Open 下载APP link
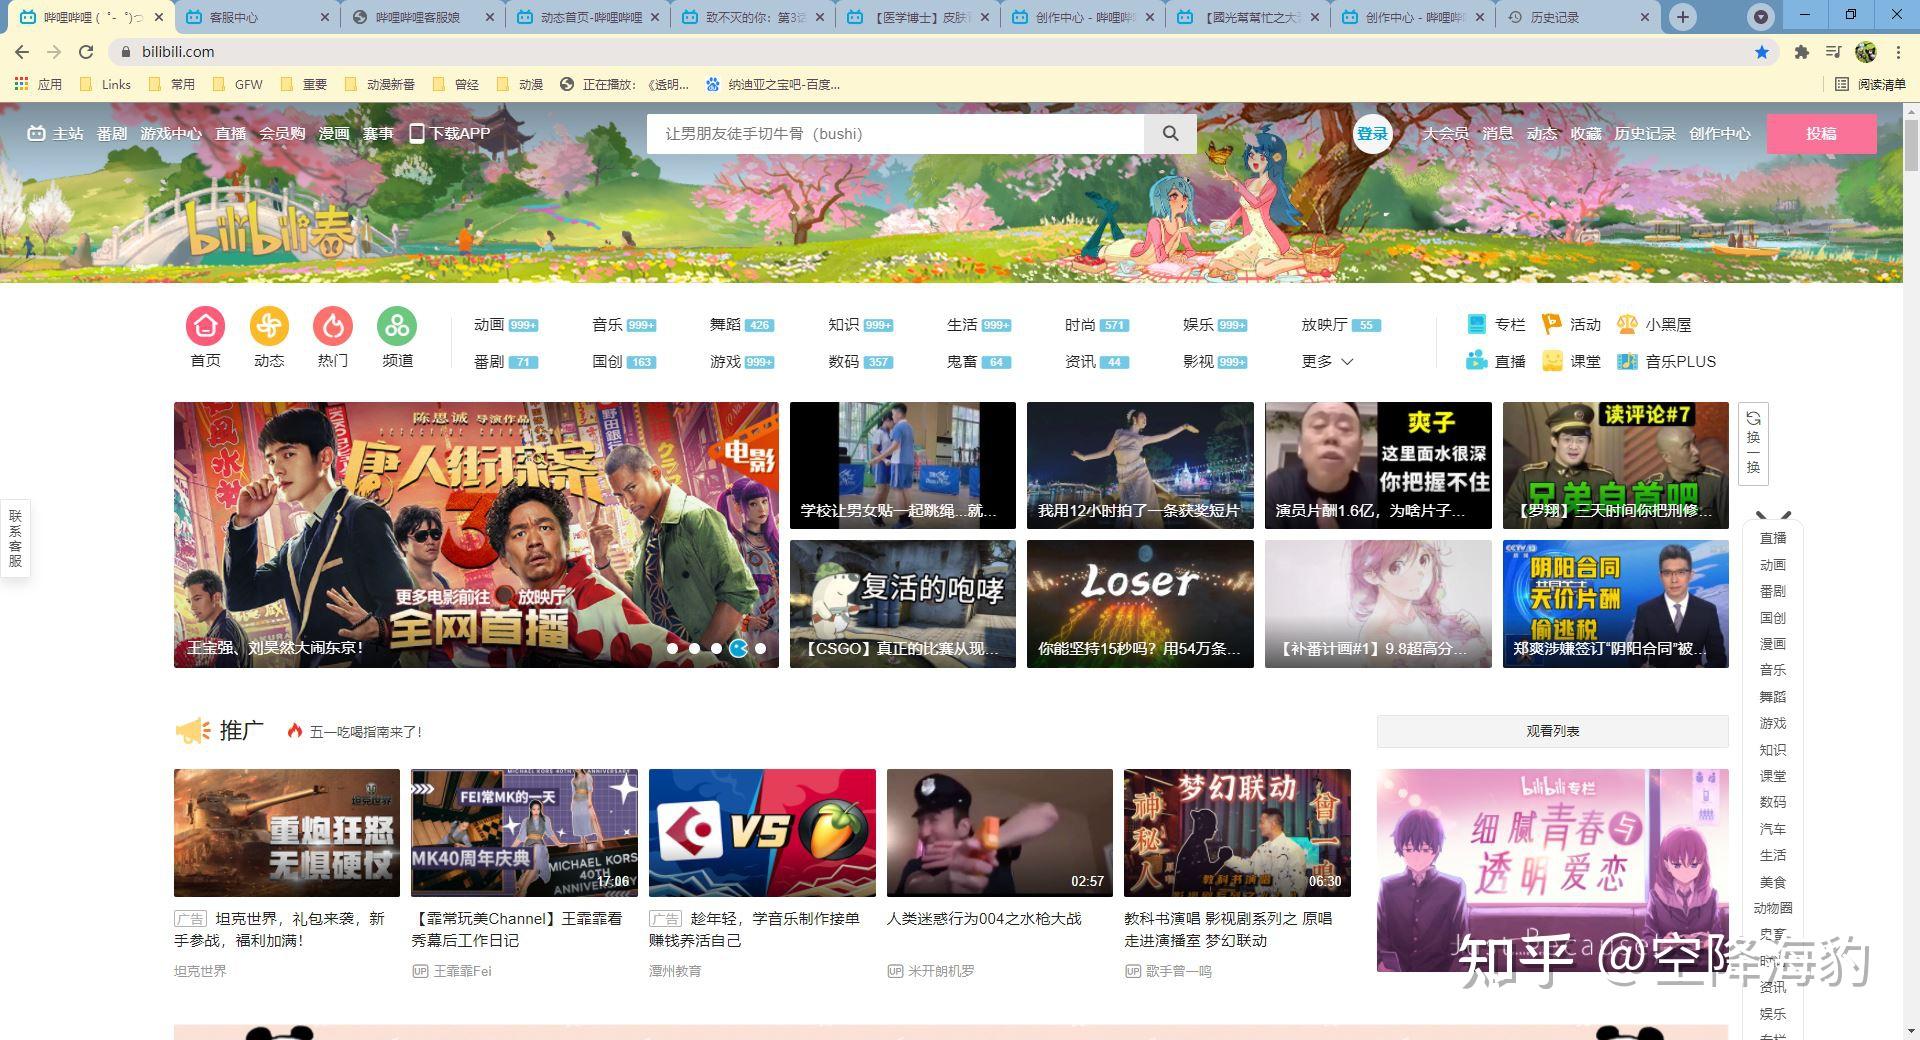 (450, 133)
